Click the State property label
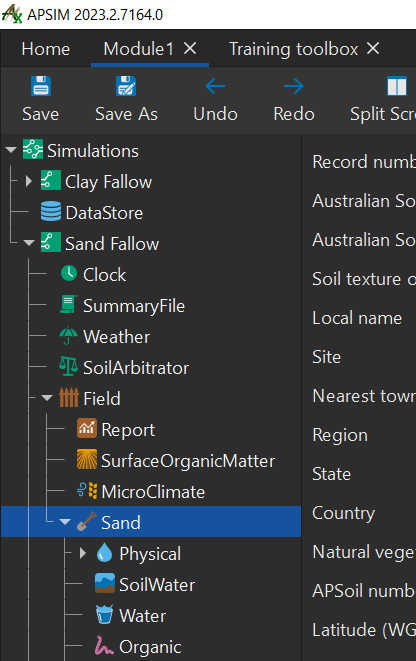This screenshot has width=416, height=661. click(x=332, y=474)
